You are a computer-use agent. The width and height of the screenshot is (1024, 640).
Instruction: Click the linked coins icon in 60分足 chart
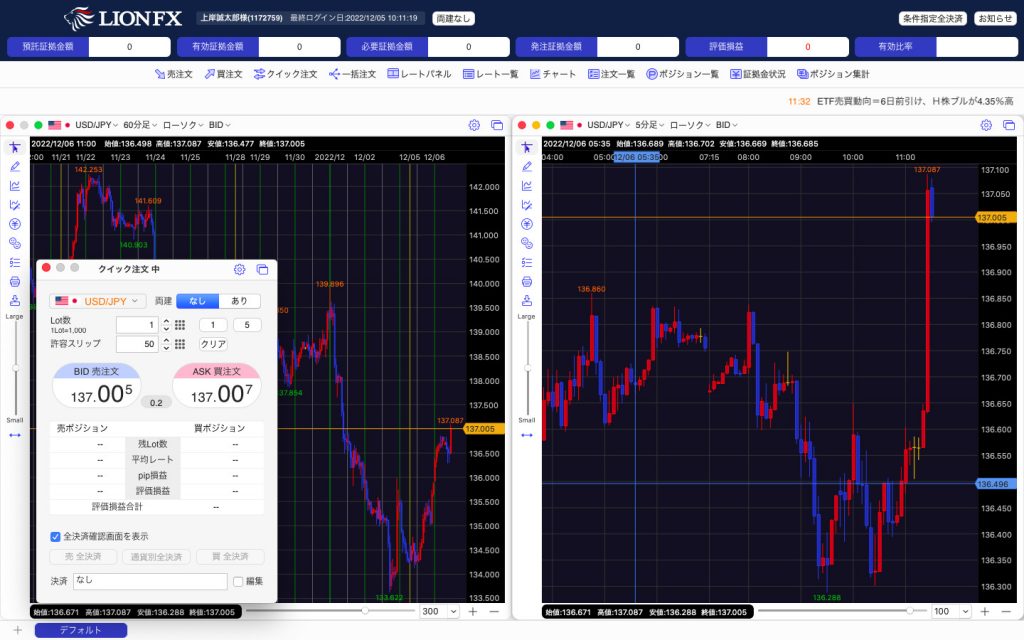pyautogui.click(x=14, y=244)
